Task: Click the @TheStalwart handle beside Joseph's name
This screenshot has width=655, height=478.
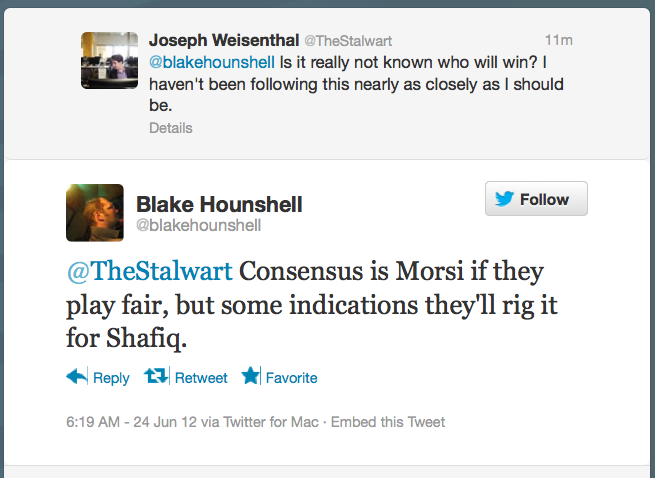Action: click(x=347, y=41)
